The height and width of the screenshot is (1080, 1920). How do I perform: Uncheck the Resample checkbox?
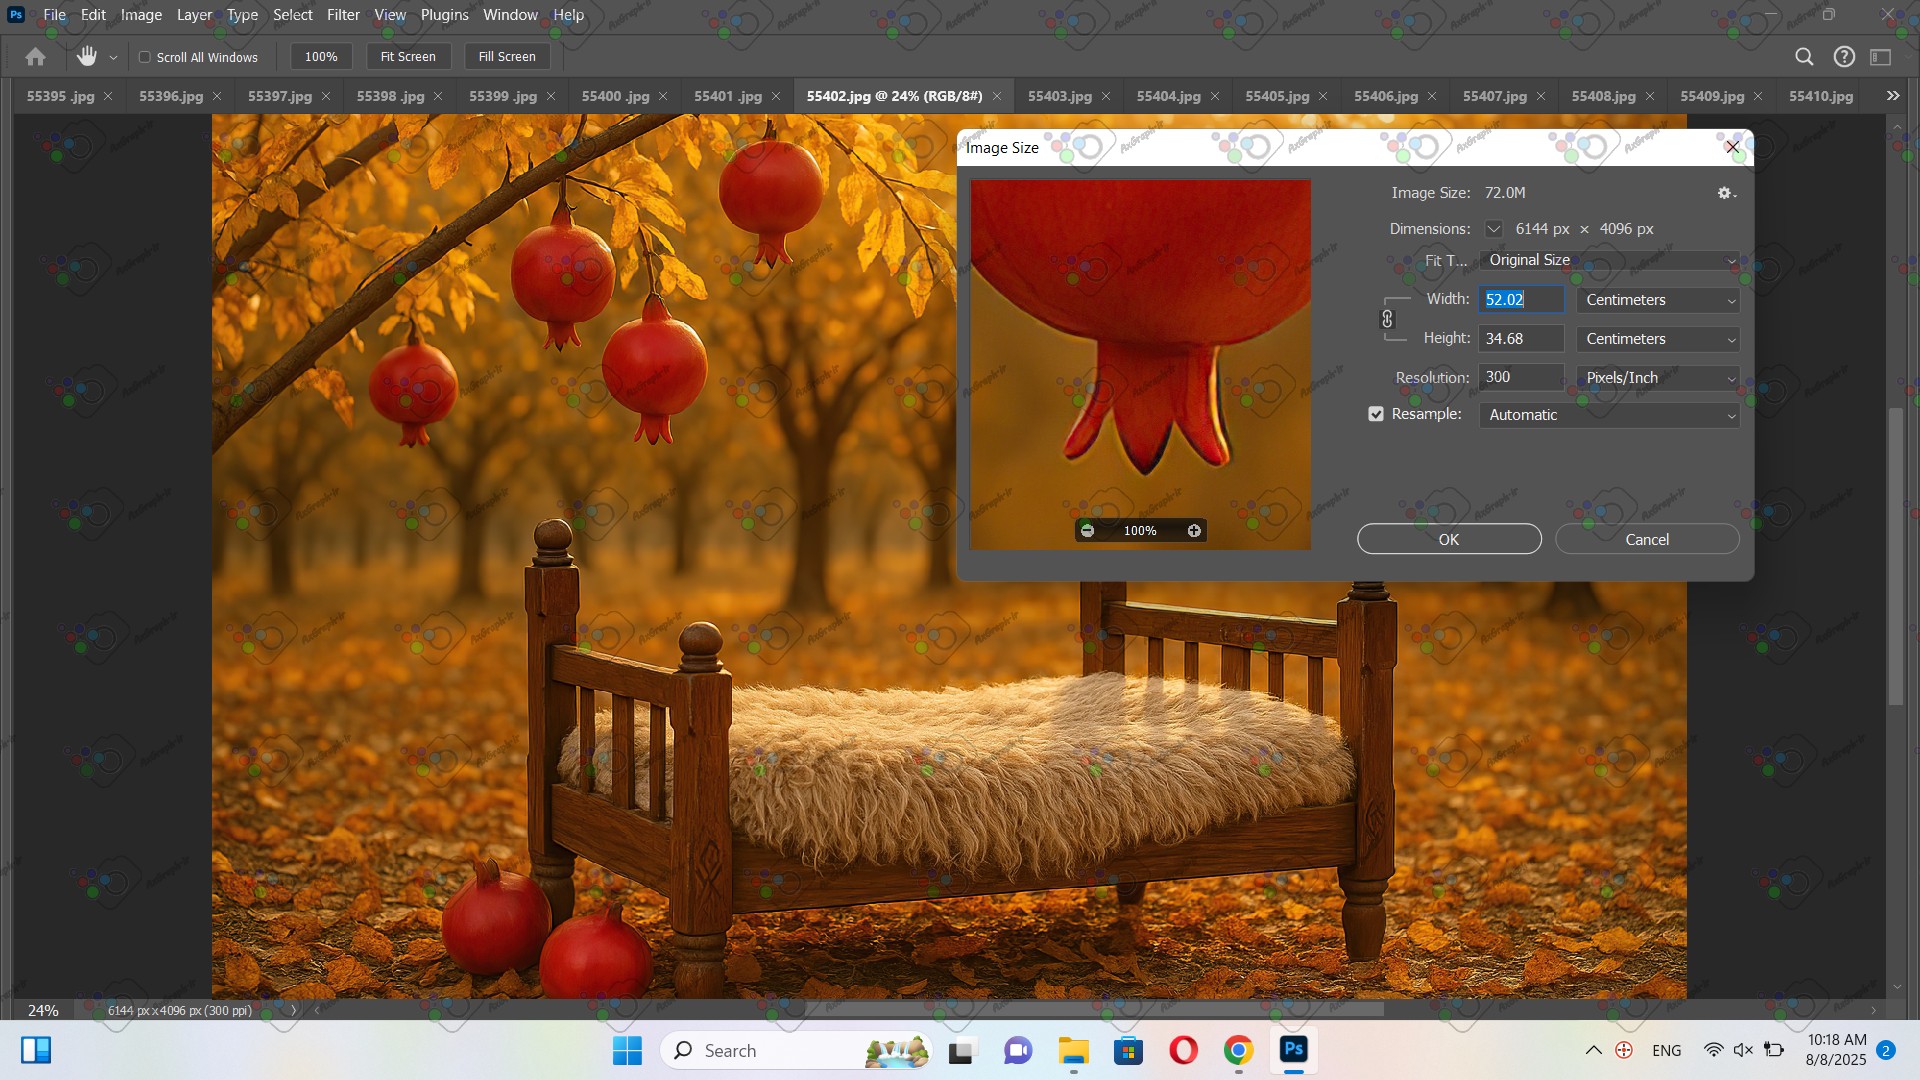click(1376, 414)
